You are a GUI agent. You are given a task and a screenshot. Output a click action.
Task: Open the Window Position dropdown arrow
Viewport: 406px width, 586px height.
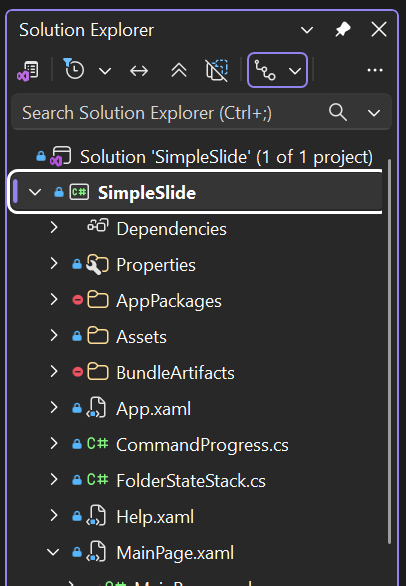pyautogui.click(x=307, y=30)
